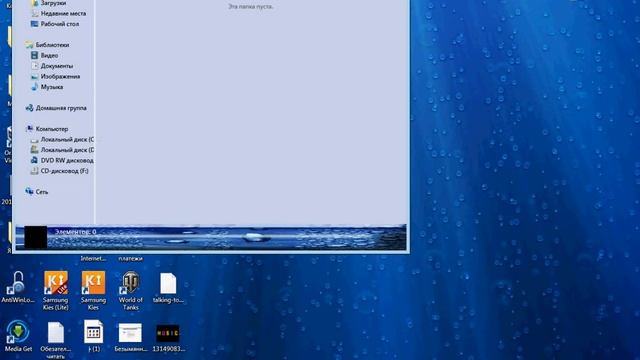Click the Домашняя группа icon
The width and height of the screenshot is (640, 360).
(29, 108)
